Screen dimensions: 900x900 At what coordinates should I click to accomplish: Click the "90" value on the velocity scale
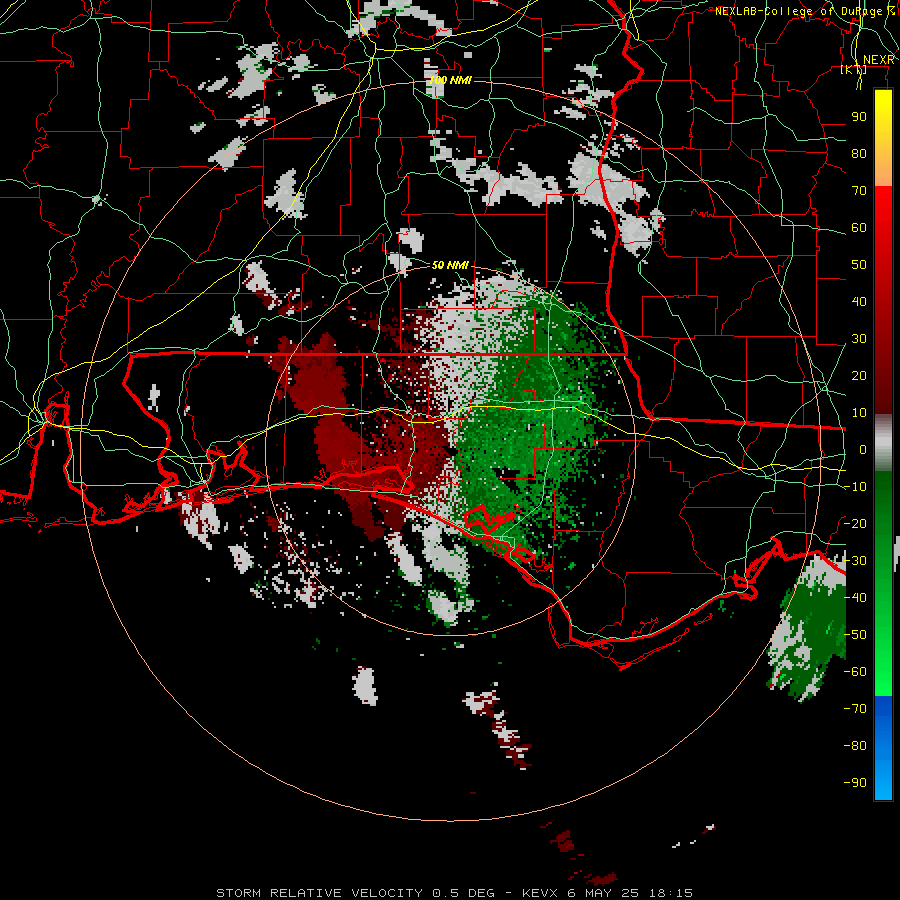[x=859, y=117]
